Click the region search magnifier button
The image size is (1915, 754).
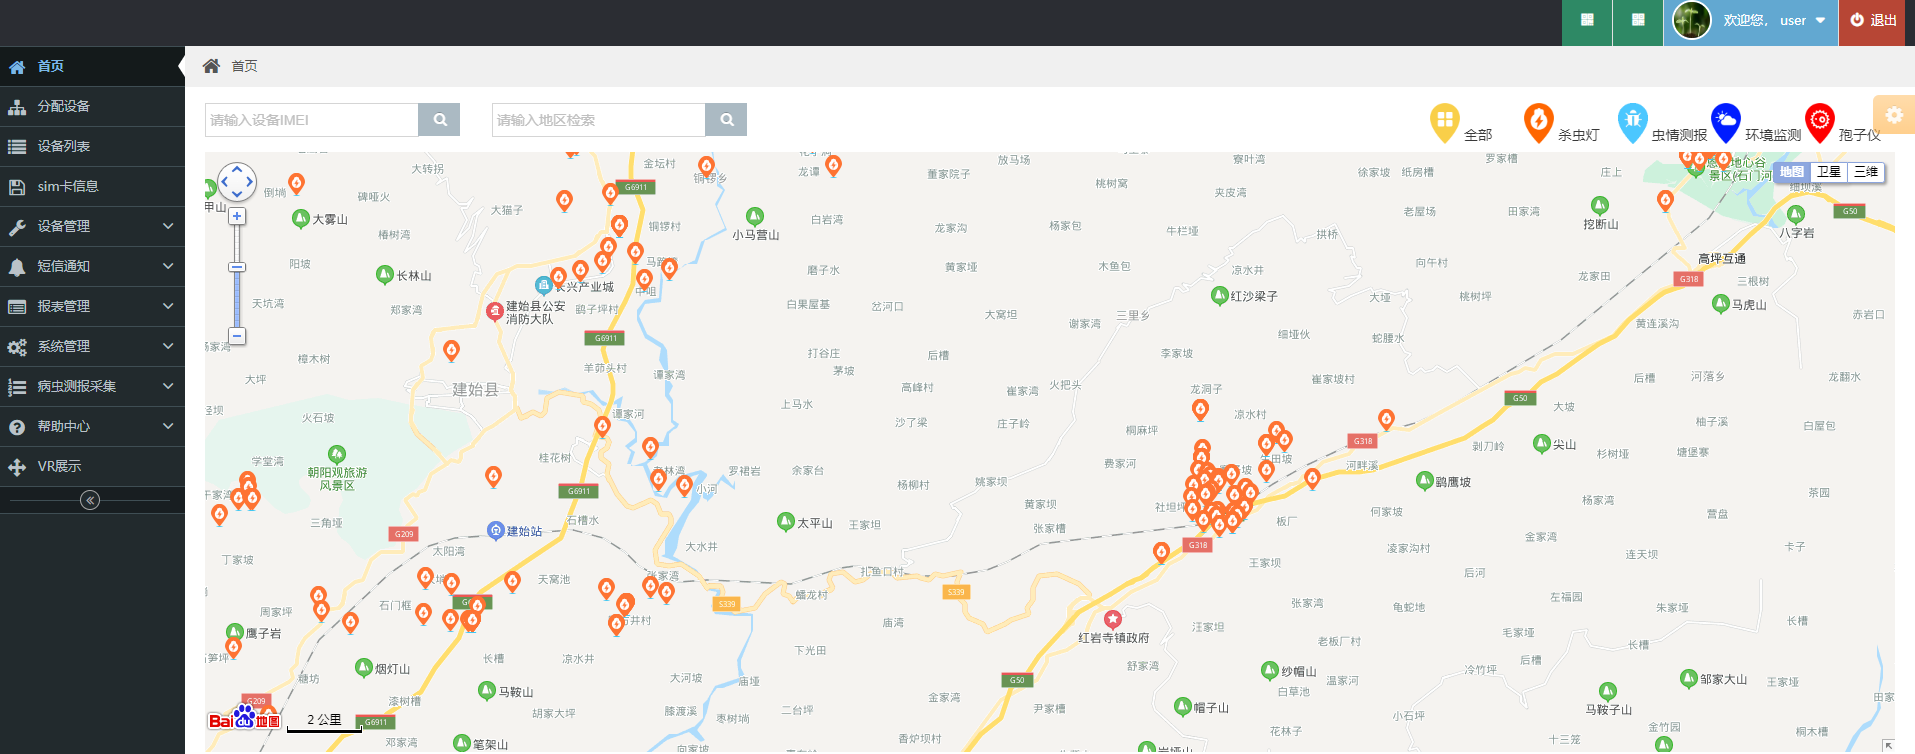[x=726, y=120]
